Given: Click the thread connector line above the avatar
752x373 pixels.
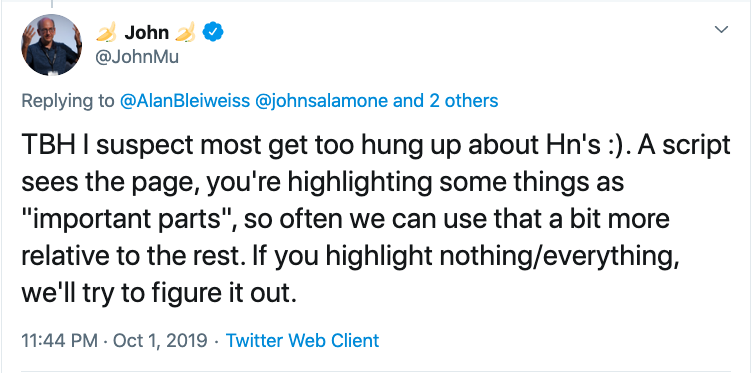Looking at the screenshot, I should 51,4.
